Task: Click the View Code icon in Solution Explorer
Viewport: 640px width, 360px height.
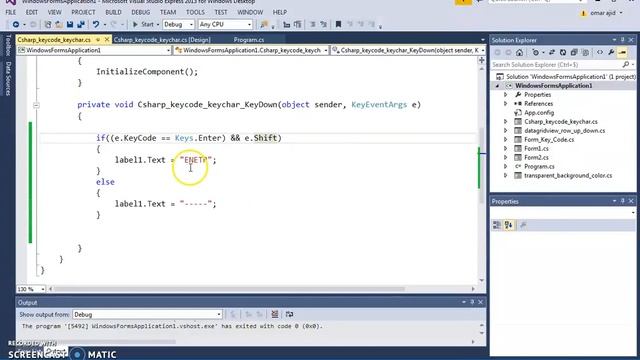Action: coord(600,52)
